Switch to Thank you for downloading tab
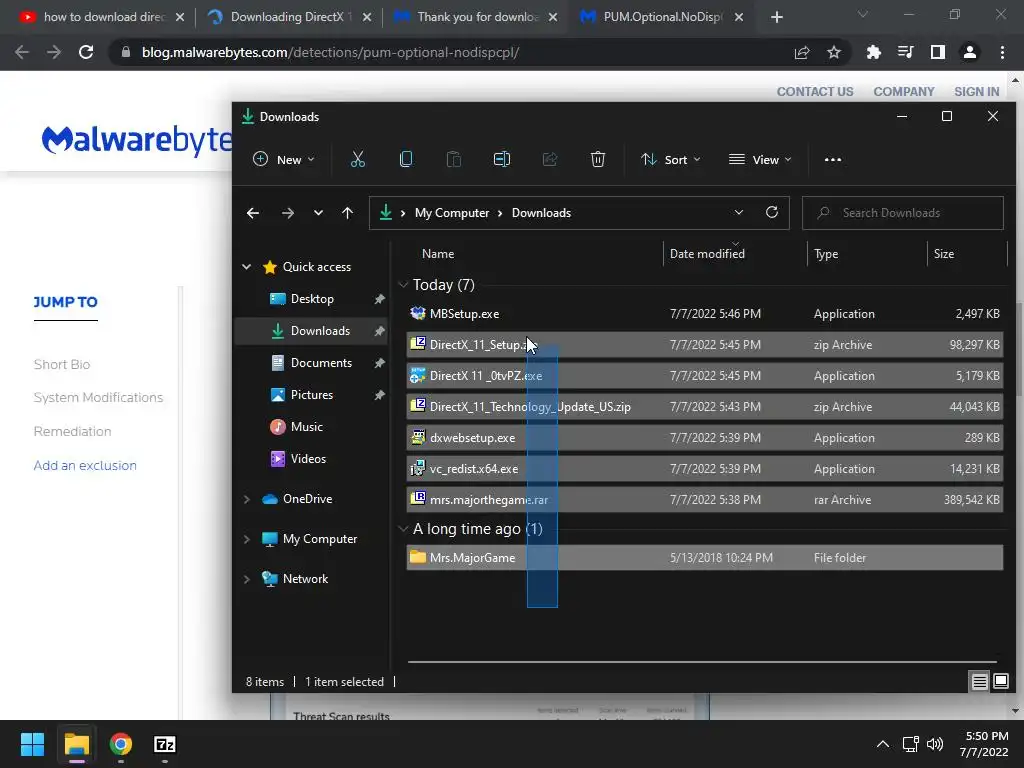1024x768 pixels. point(475,17)
